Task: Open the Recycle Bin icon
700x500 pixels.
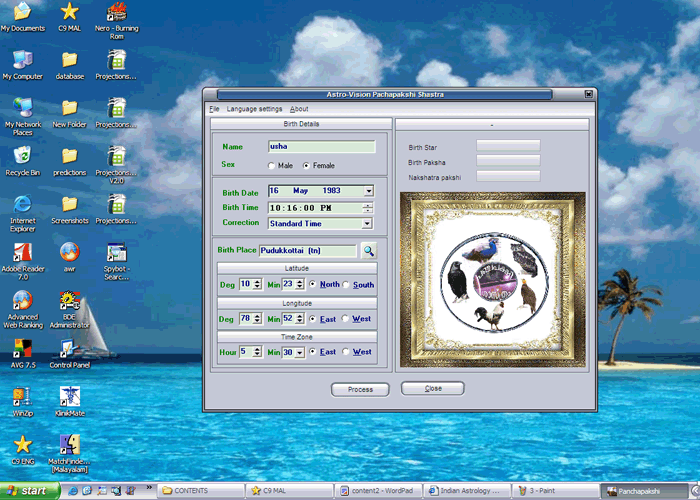Action: [x=23, y=162]
